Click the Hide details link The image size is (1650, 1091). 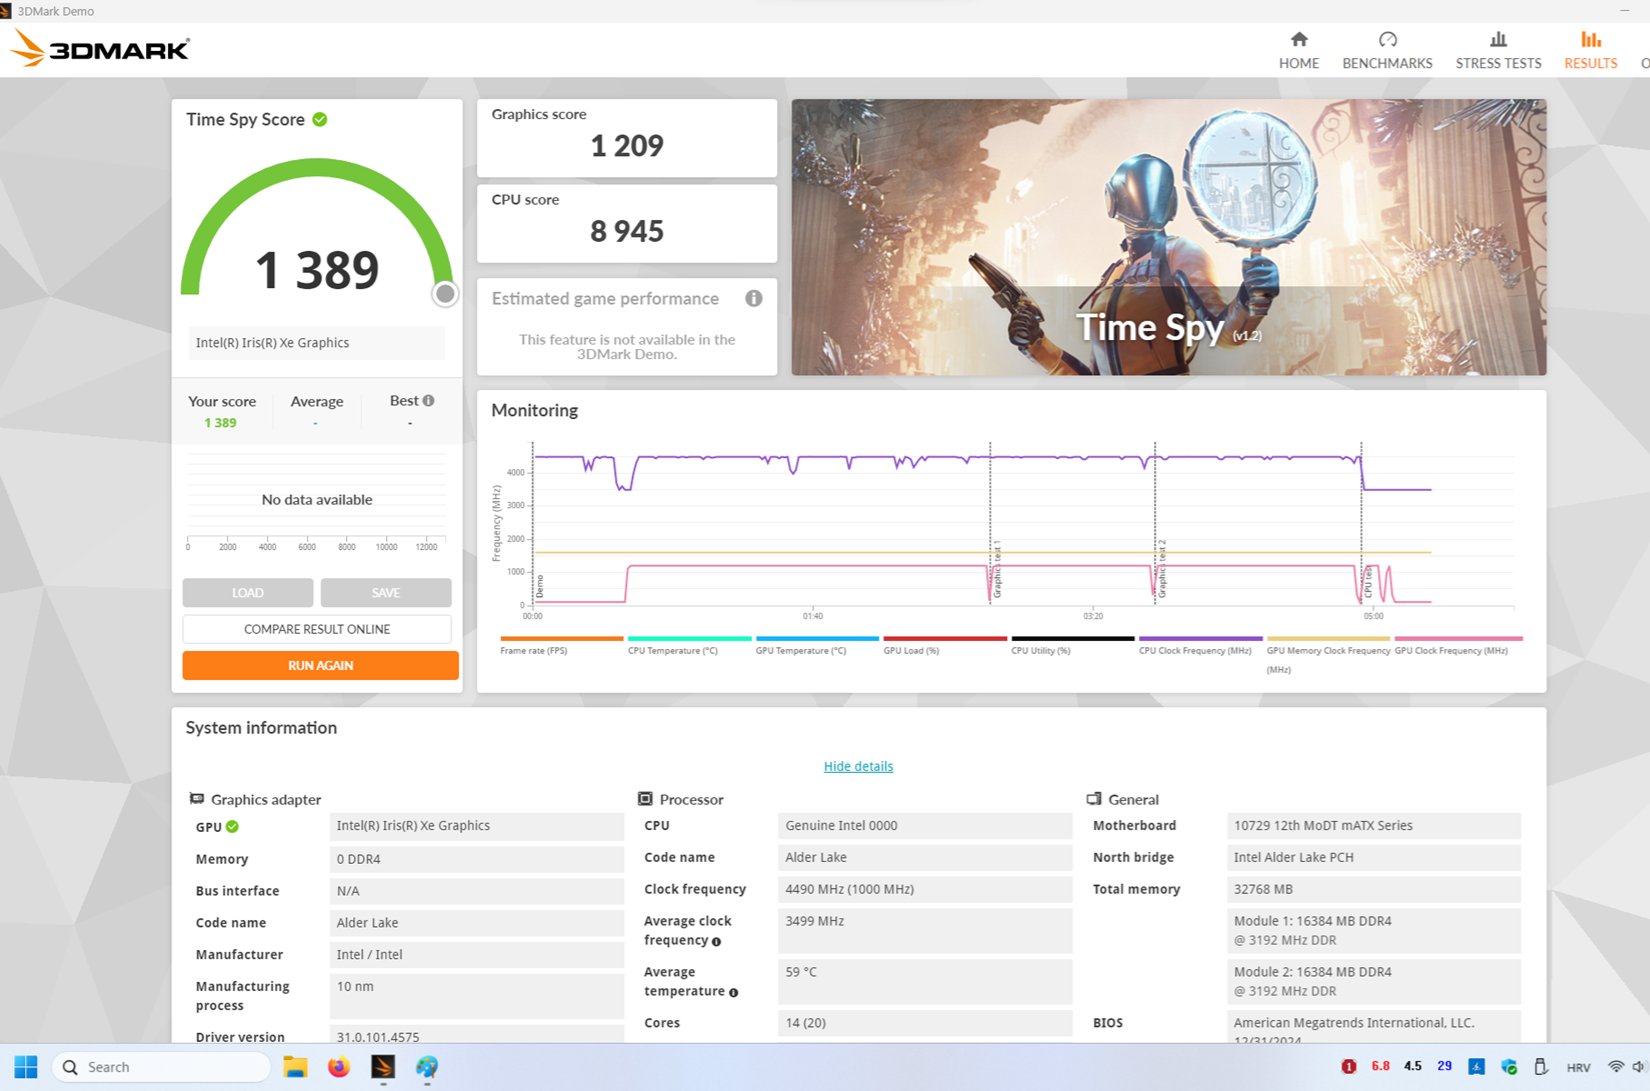tap(858, 766)
